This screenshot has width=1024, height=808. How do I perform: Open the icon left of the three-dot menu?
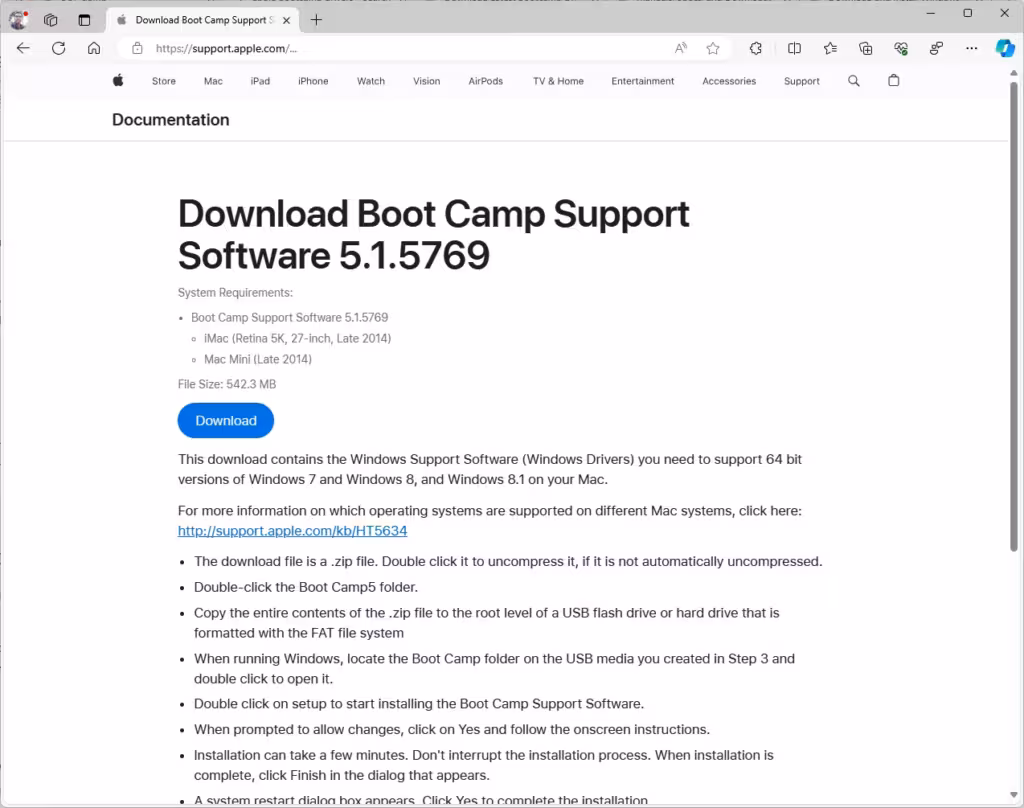pos(936,48)
